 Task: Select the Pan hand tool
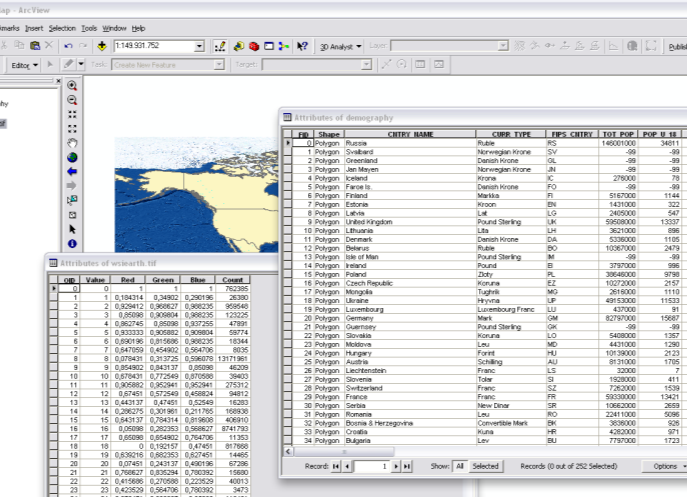pyautogui.click(x=72, y=143)
